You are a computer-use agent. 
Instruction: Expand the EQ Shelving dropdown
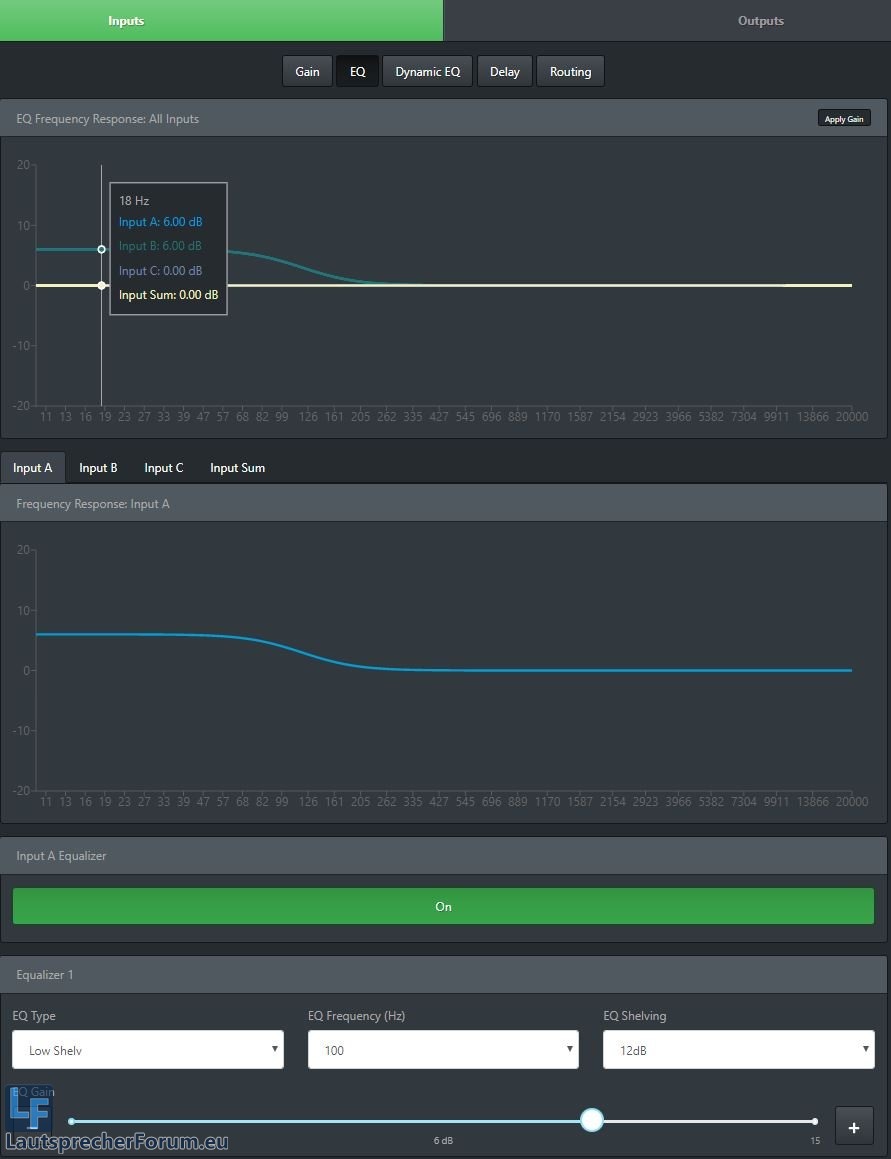click(x=738, y=1050)
